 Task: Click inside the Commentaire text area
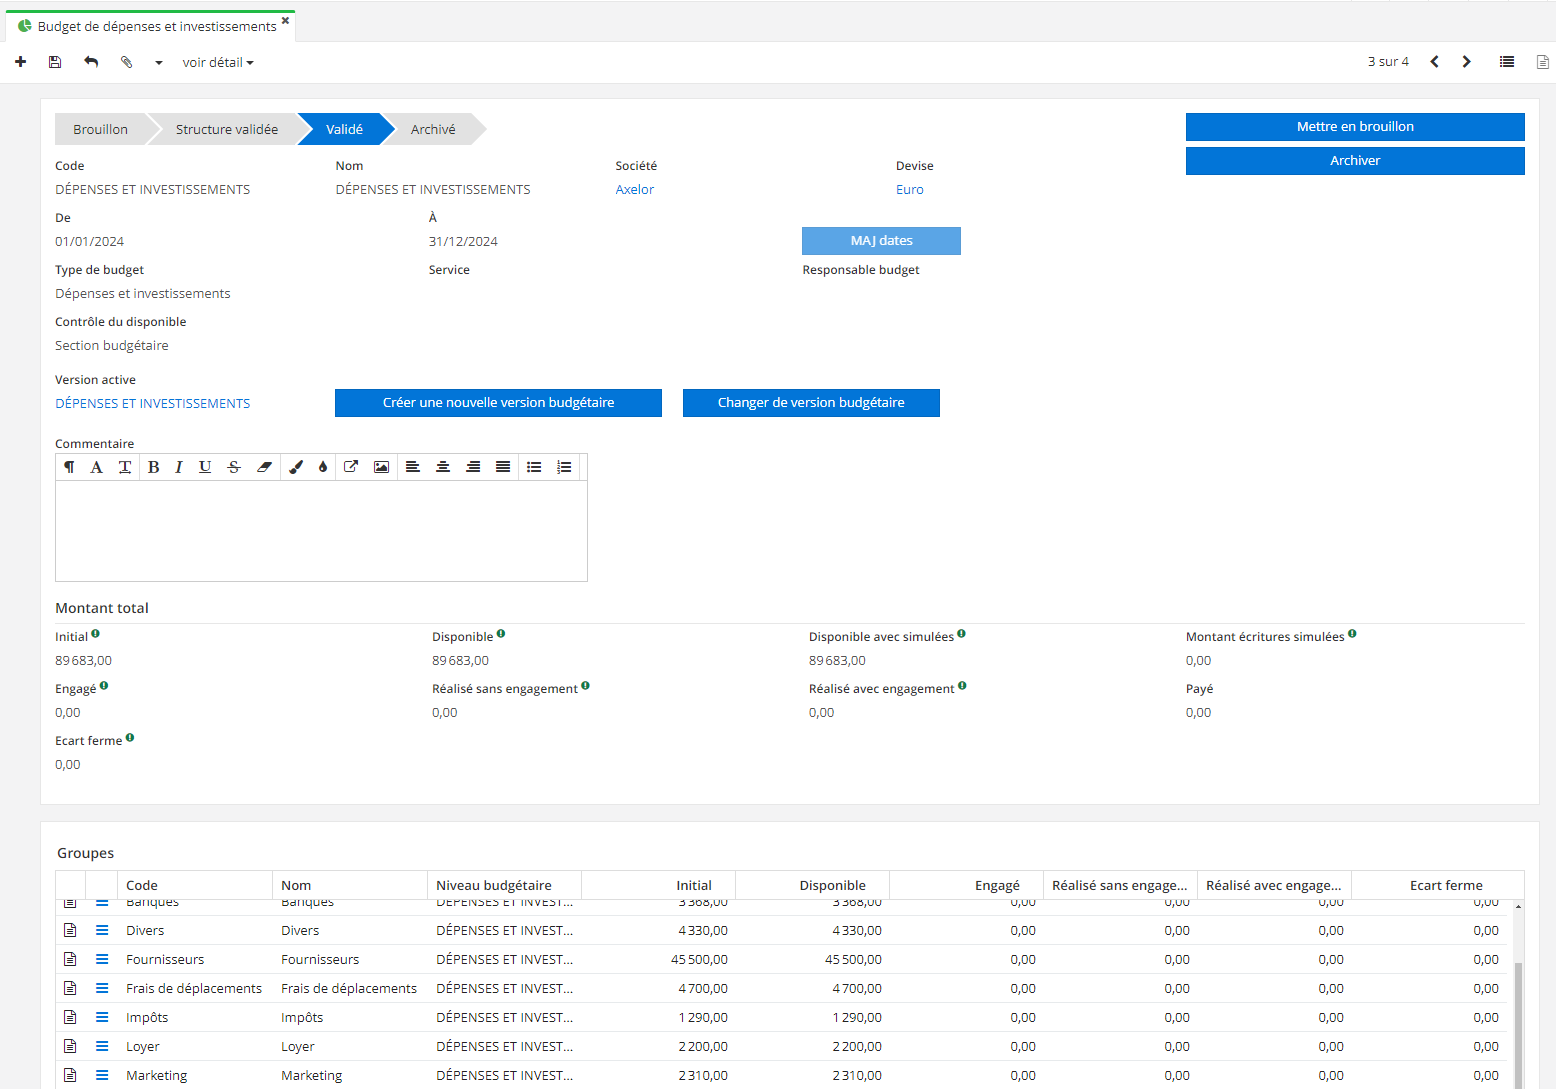(321, 531)
